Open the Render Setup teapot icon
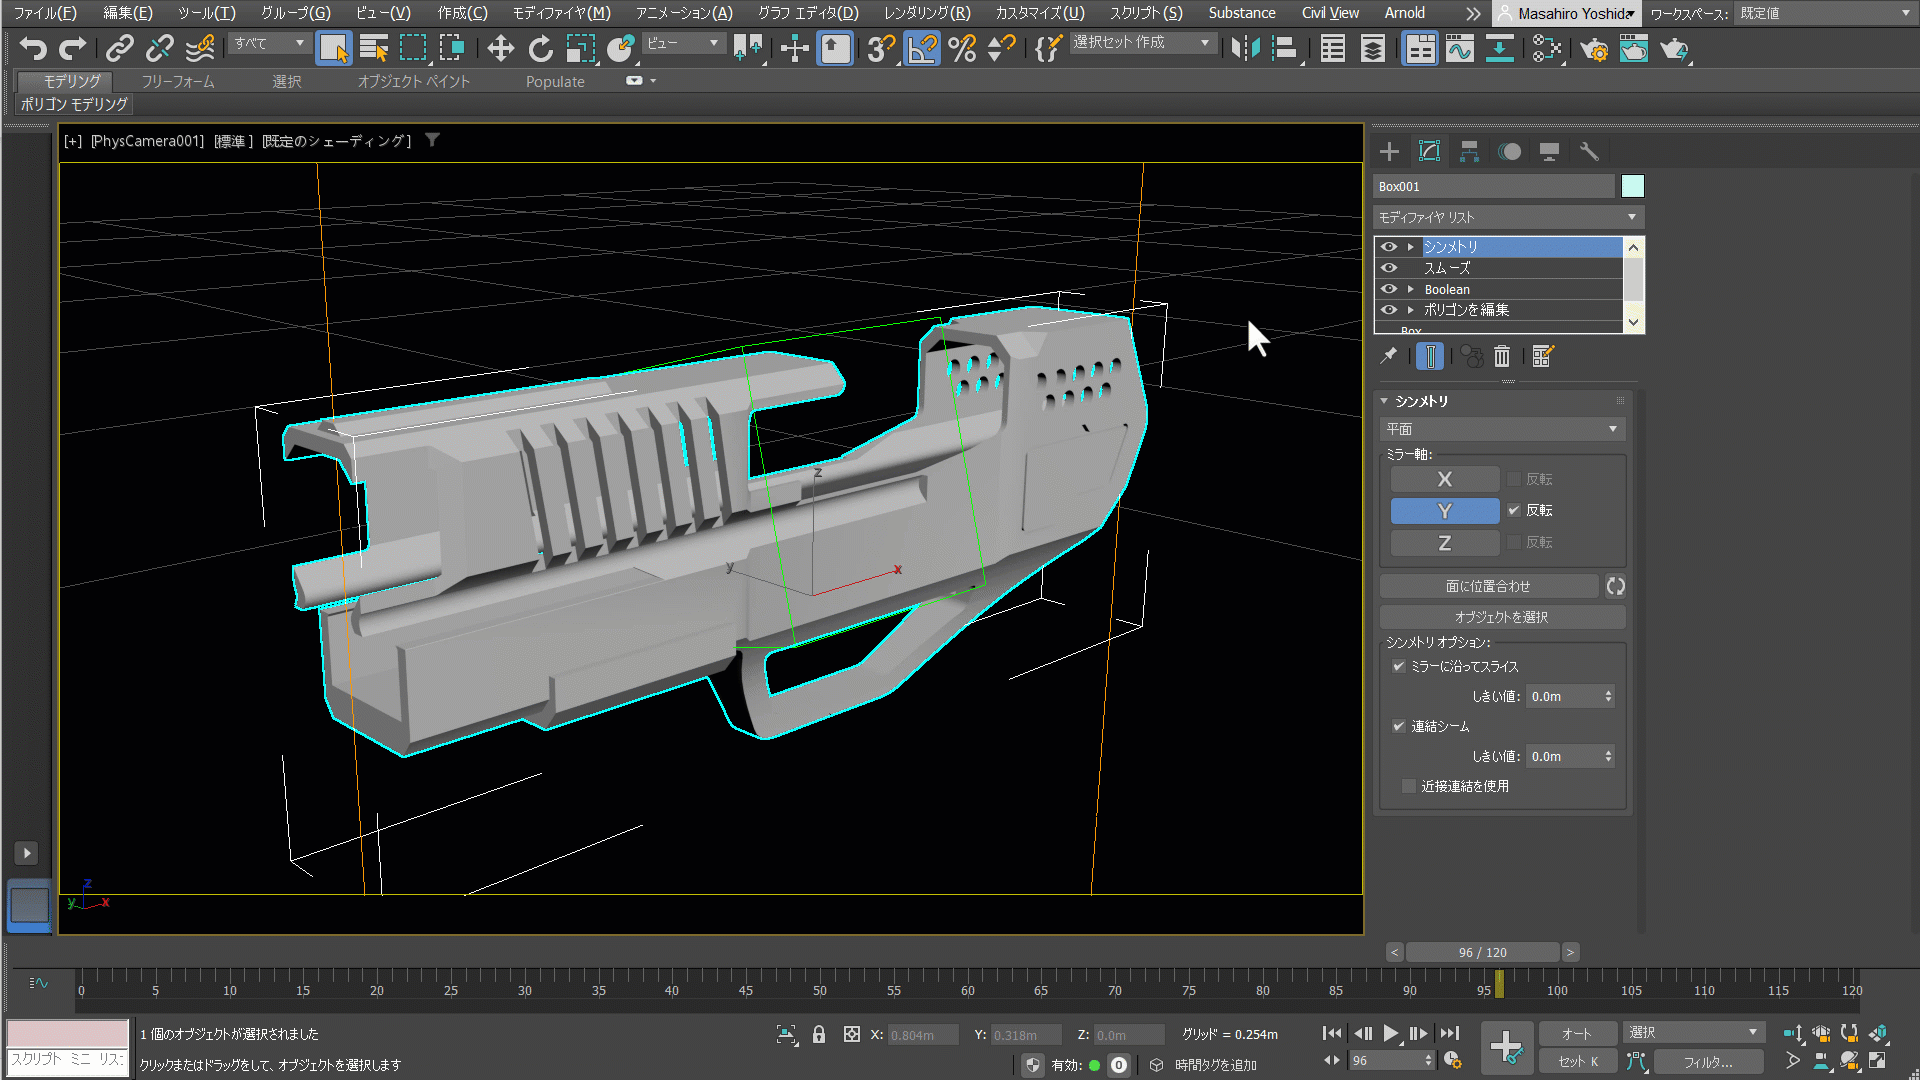The height and width of the screenshot is (1080, 1920). [x=1594, y=48]
